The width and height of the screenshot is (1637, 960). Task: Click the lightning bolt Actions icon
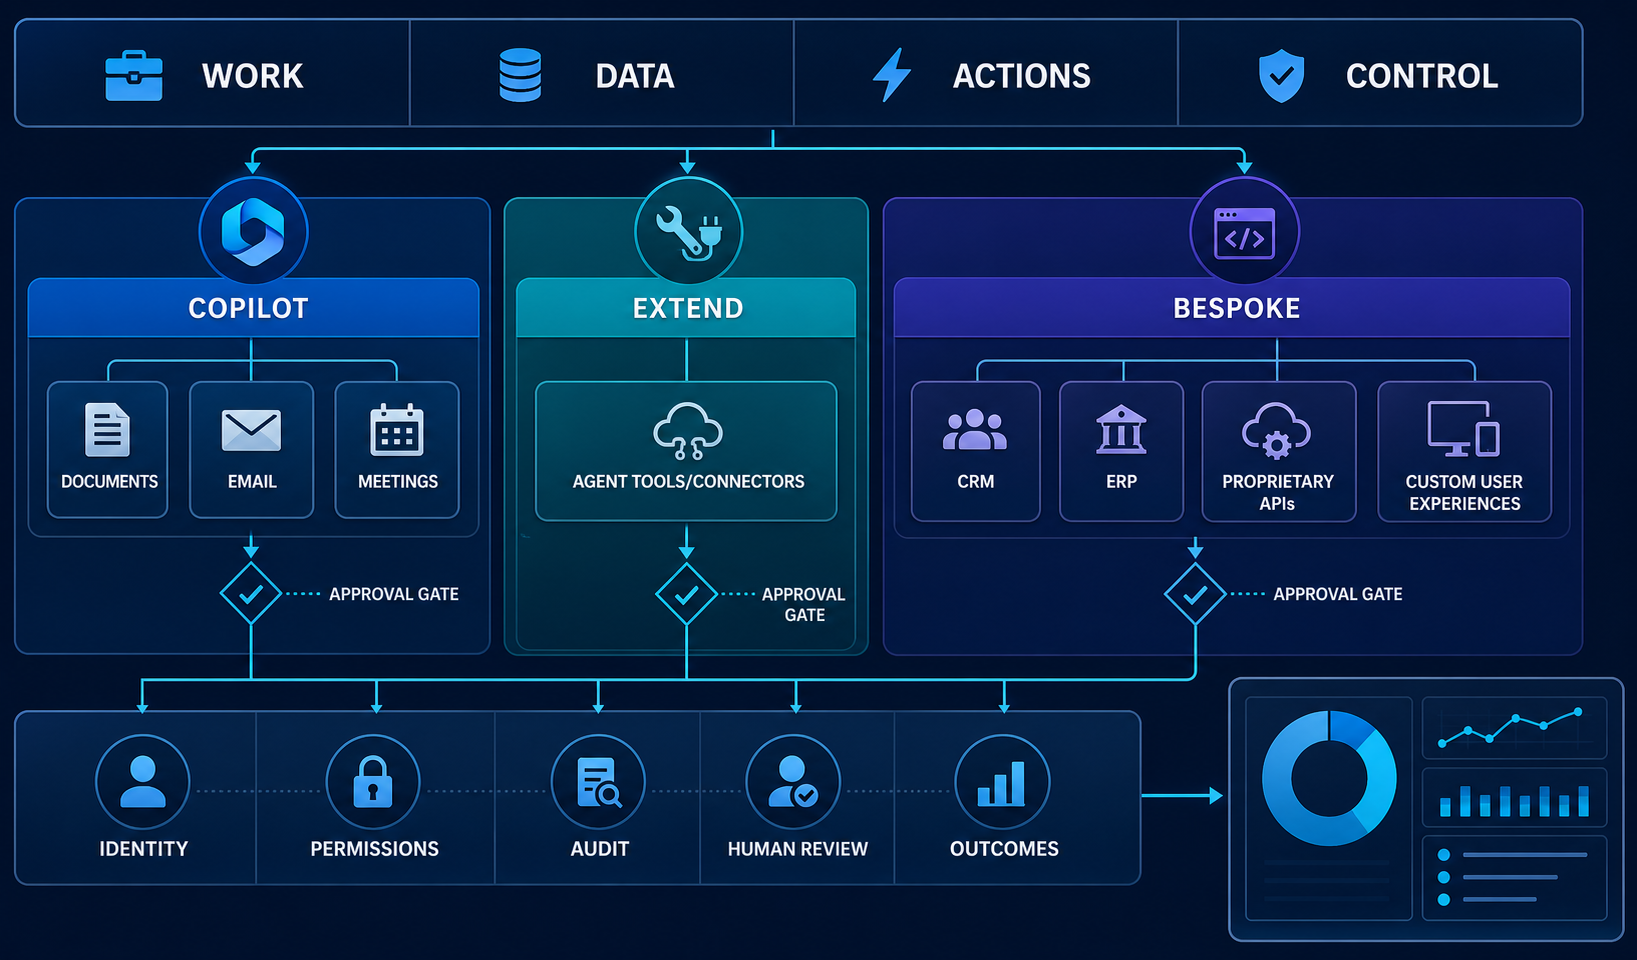pos(892,75)
